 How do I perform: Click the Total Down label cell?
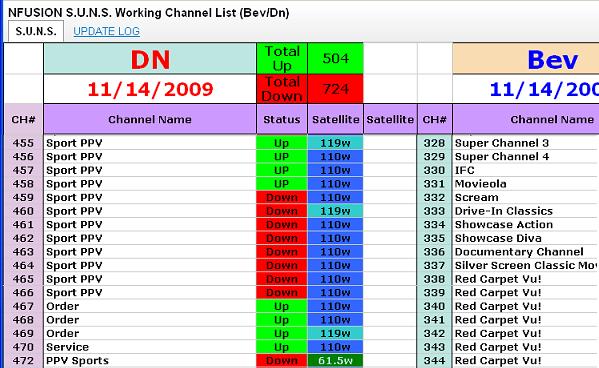point(282,89)
